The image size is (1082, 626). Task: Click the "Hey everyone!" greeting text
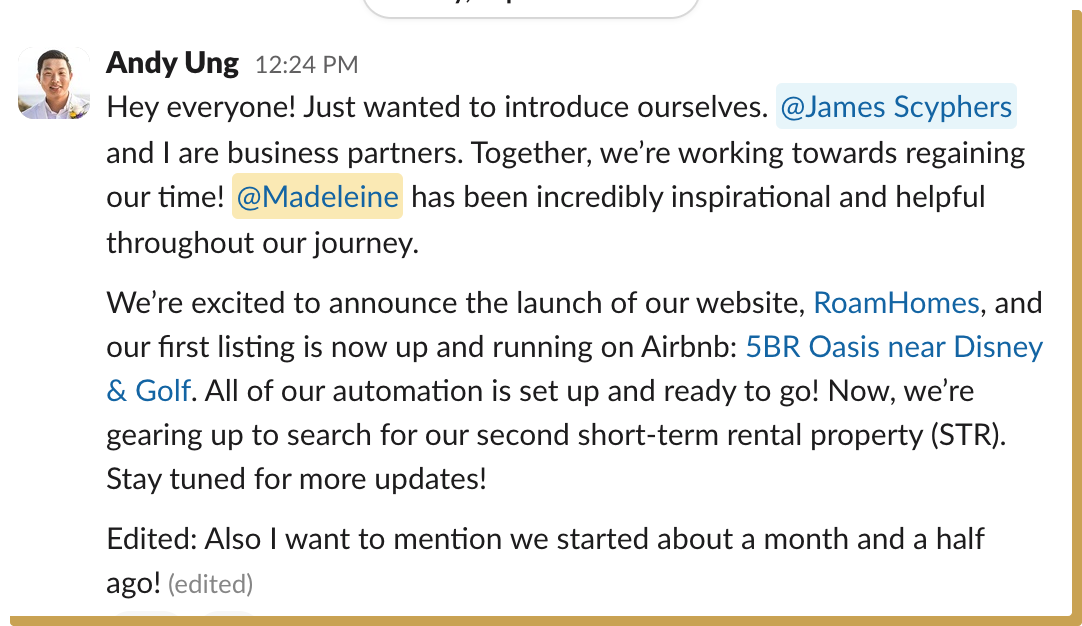tap(198, 107)
